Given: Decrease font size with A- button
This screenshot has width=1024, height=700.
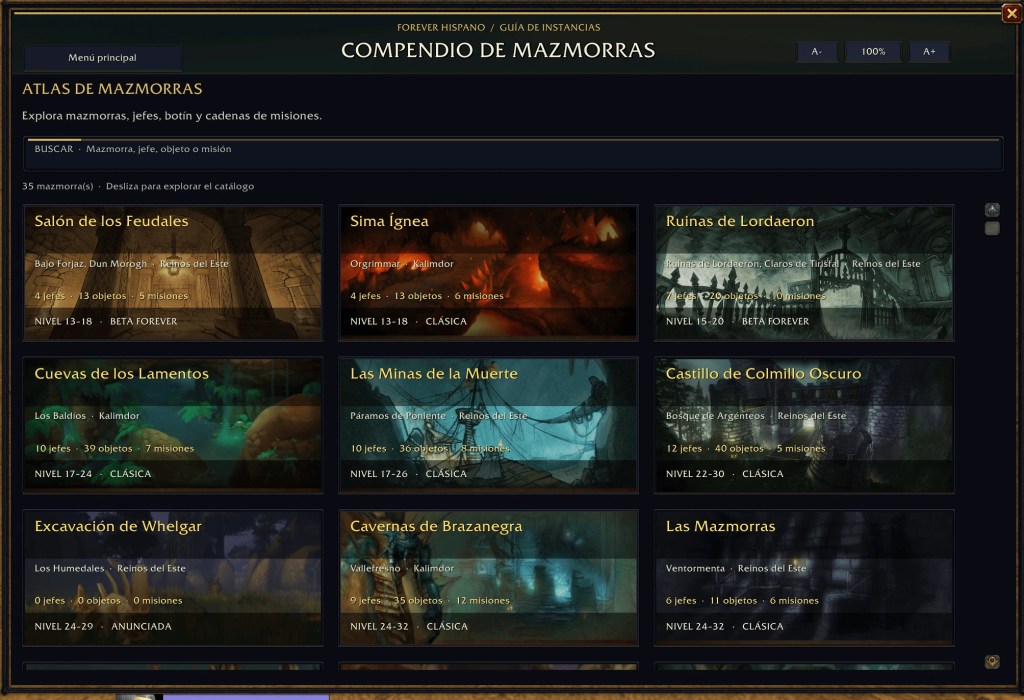Looking at the screenshot, I should click(x=816, y=52).
